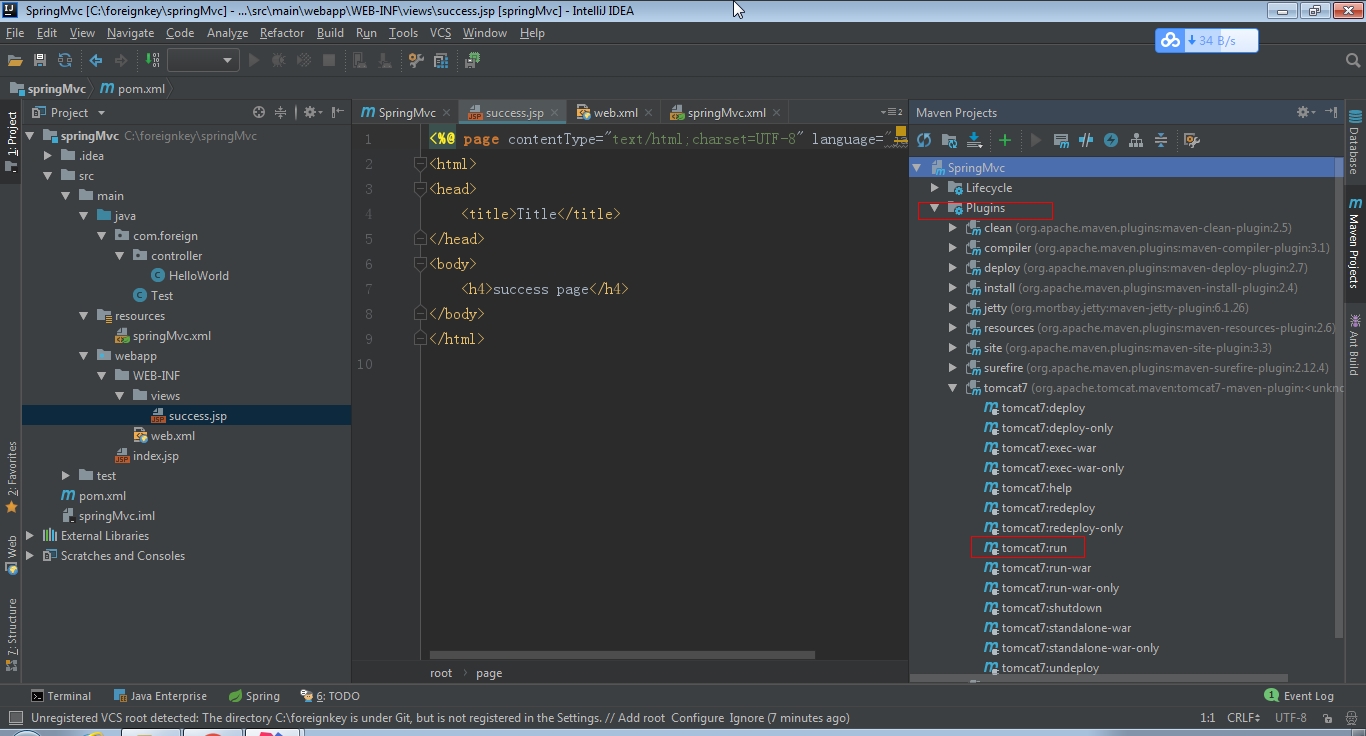Collapse all in Maven Projects toolbar

1161,140
